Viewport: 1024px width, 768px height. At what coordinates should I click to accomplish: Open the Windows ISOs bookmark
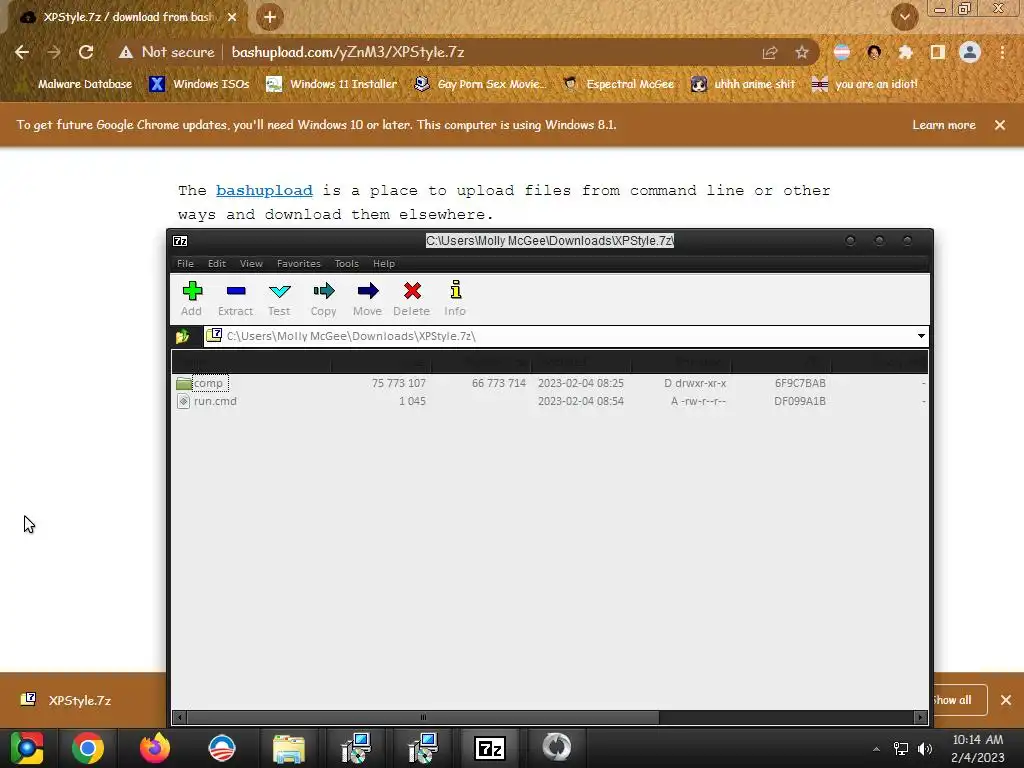point(199,84)
